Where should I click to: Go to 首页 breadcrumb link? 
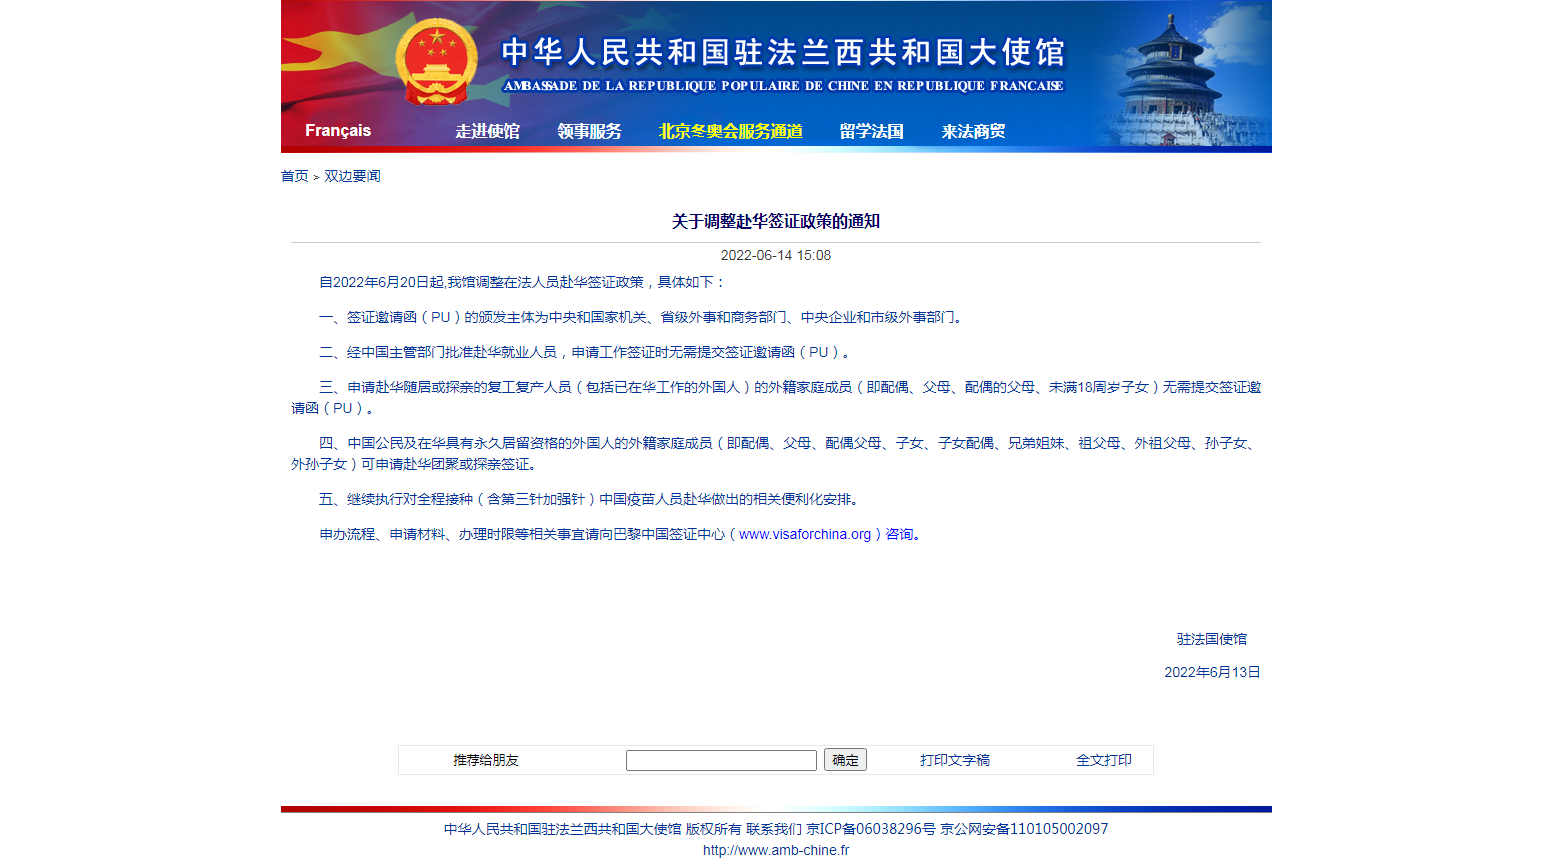(x=295, y=176)
